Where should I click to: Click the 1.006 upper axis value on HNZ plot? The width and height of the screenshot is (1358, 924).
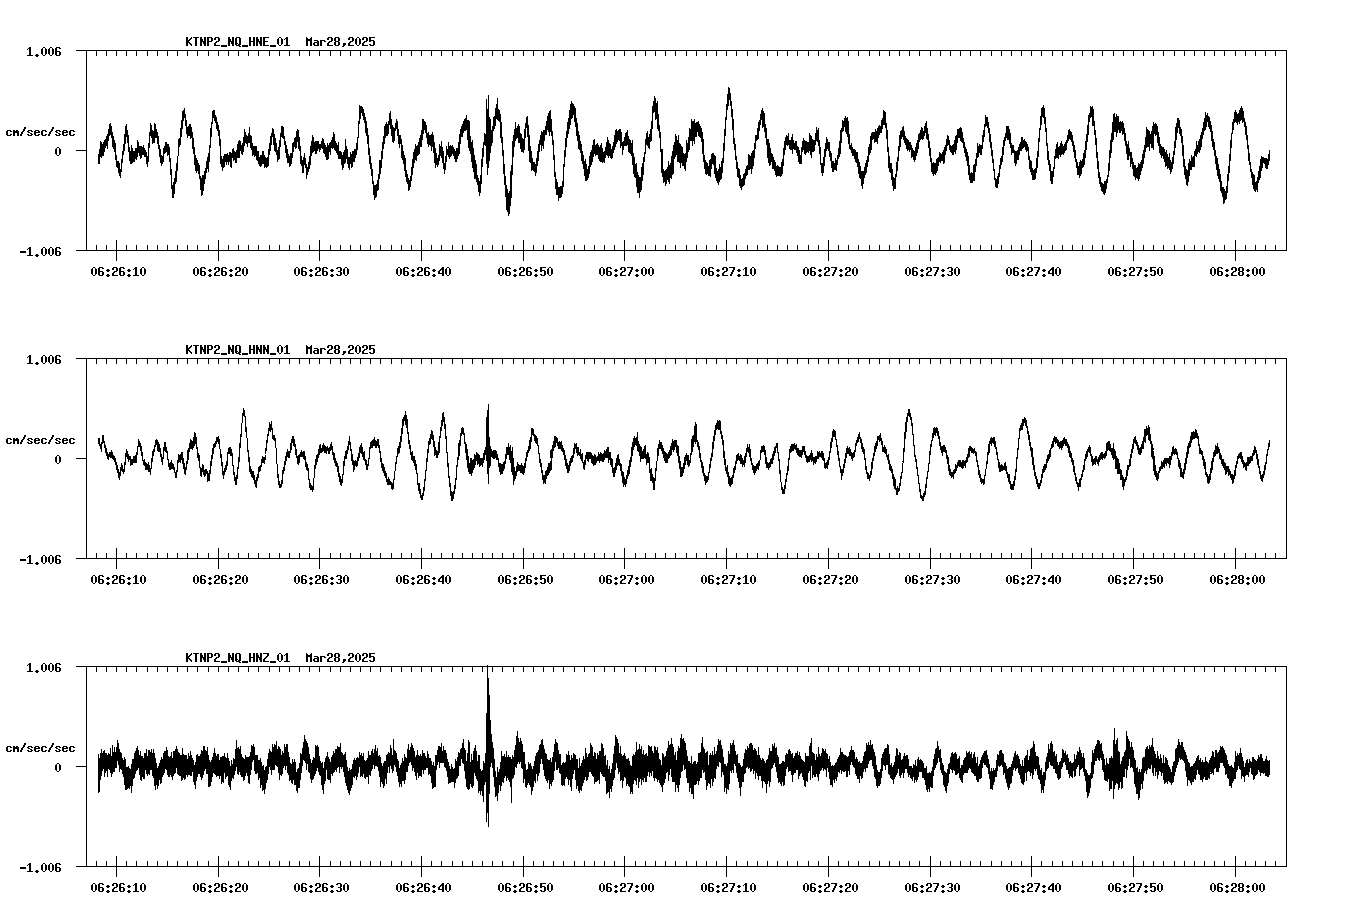click(43, 667)
